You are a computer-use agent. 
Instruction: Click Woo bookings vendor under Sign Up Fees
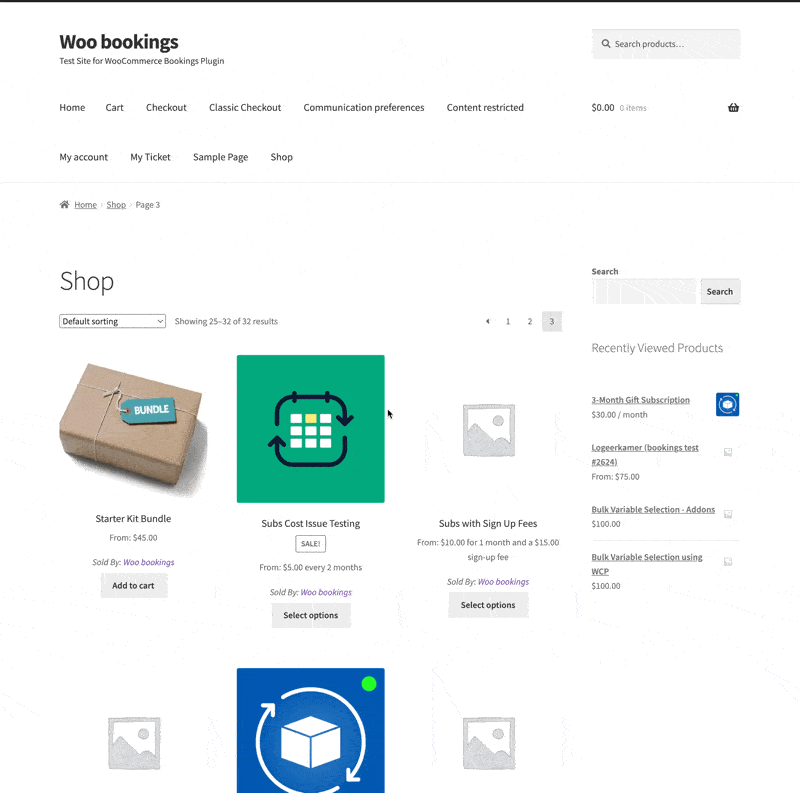click(504, 582)
